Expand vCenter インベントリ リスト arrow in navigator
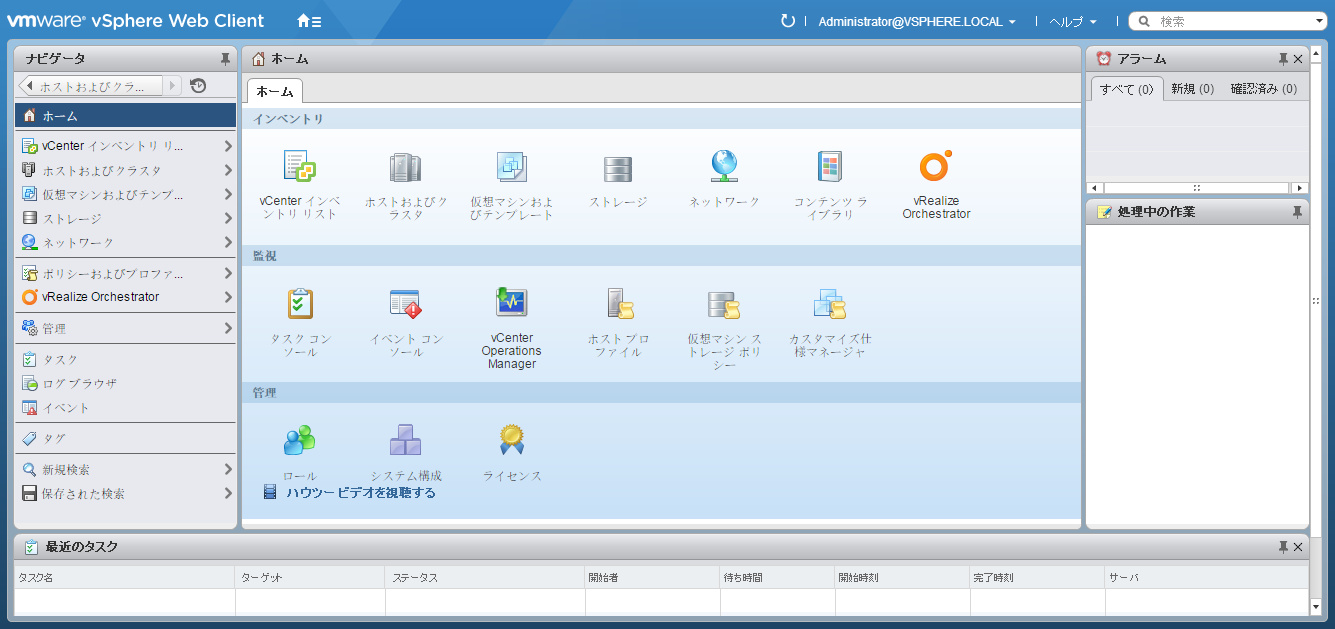This screenshot has height=629, width=1335. coord(228,146)
